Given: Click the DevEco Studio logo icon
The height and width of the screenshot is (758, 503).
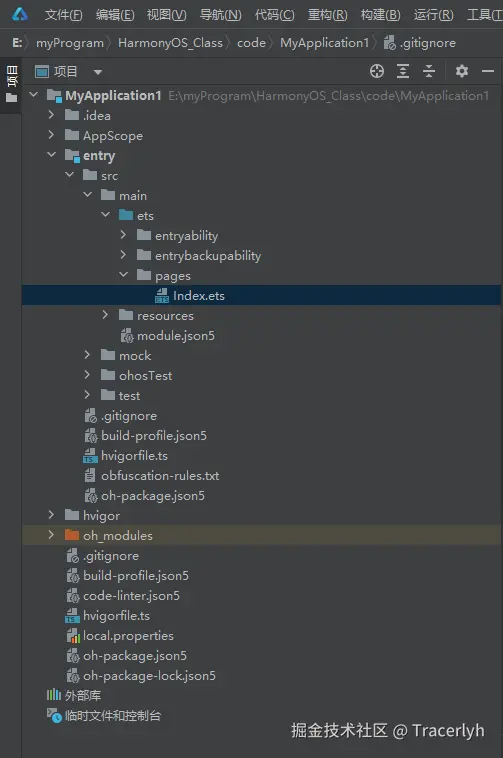Looking at the screenshot, I should pos(20,15).
